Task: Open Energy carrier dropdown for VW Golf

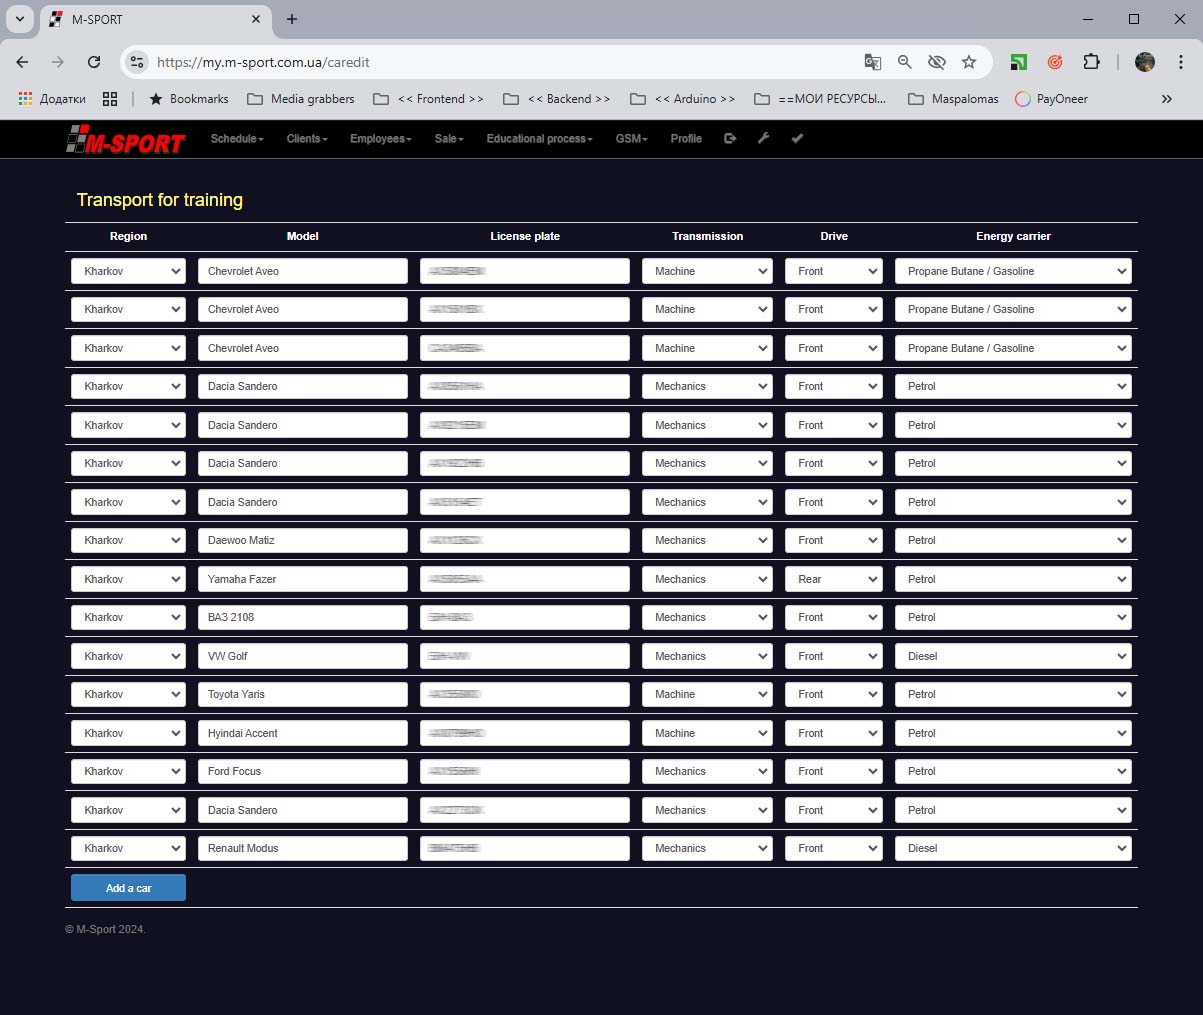Action: [1012, 656]
